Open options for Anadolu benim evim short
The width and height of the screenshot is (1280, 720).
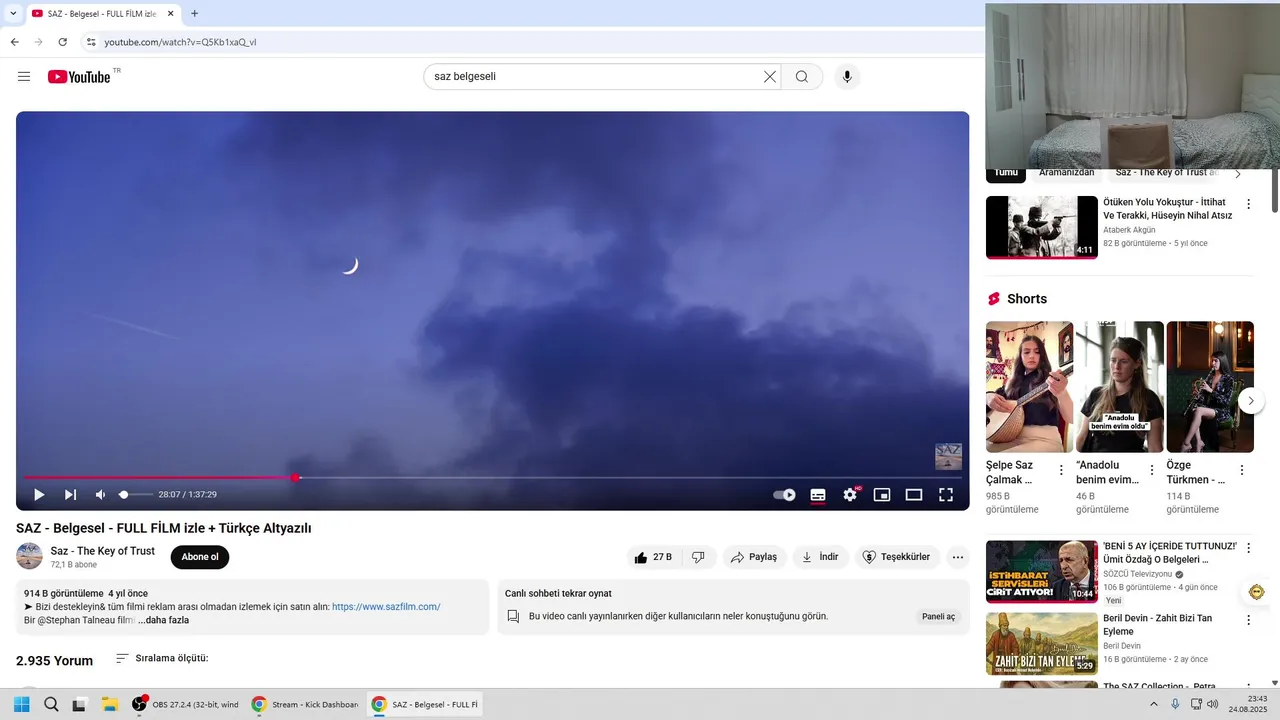[1152, 470]
